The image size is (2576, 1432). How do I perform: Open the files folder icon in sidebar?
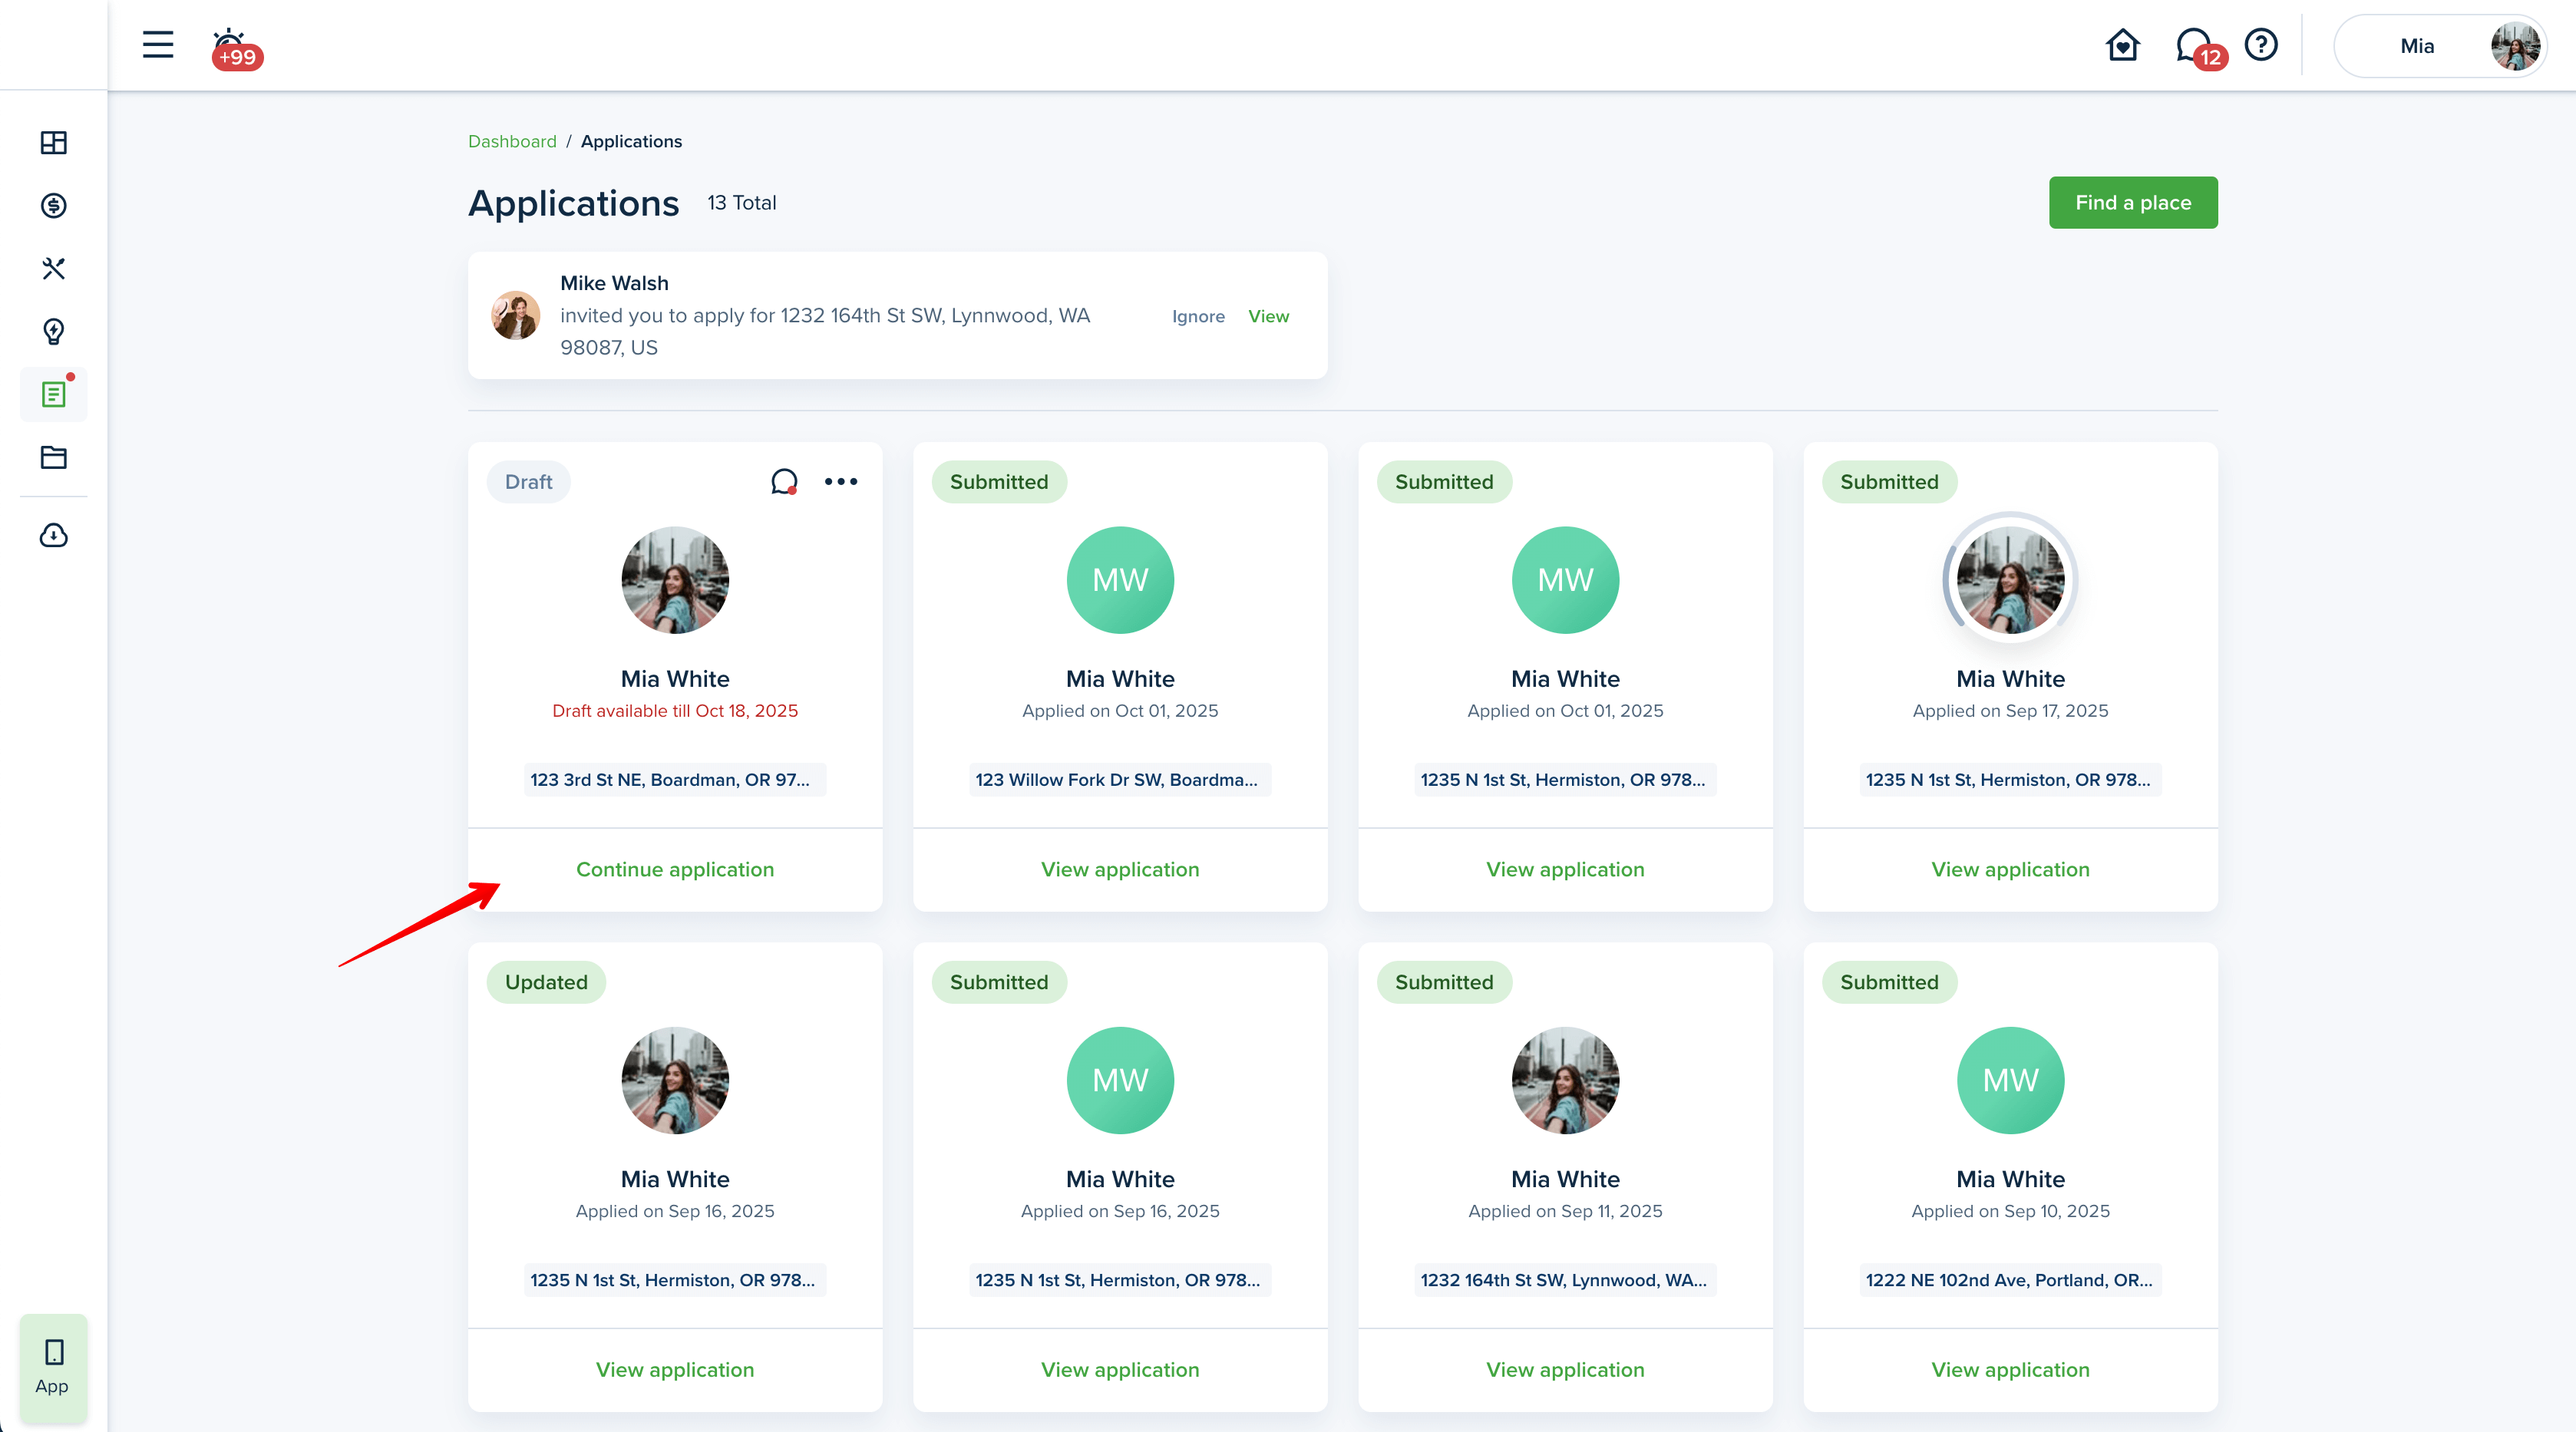coord(54,457)
